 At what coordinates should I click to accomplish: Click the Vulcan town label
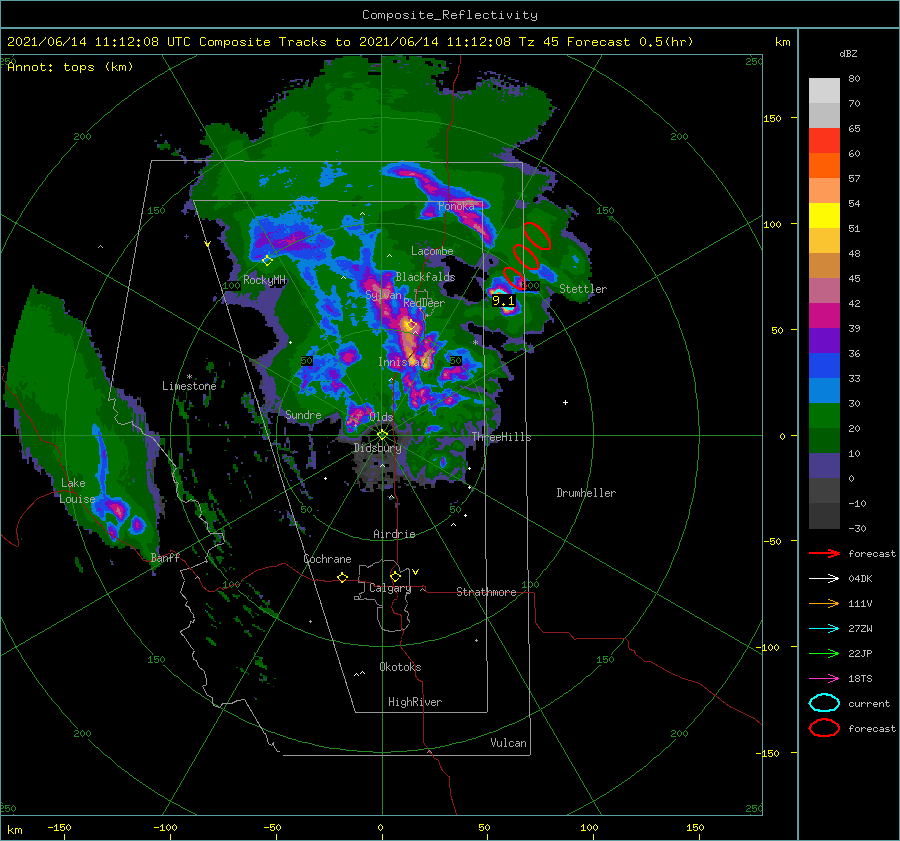508,743
